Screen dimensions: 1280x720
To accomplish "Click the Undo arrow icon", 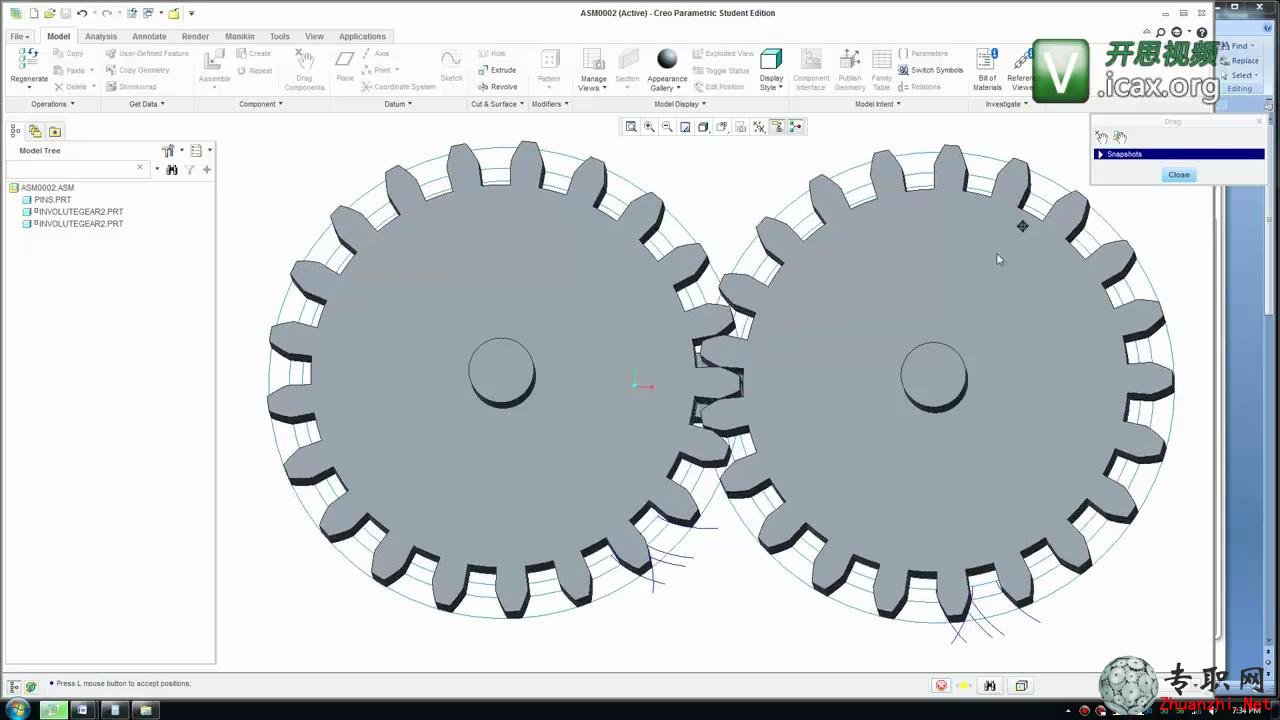I will 81,13.
